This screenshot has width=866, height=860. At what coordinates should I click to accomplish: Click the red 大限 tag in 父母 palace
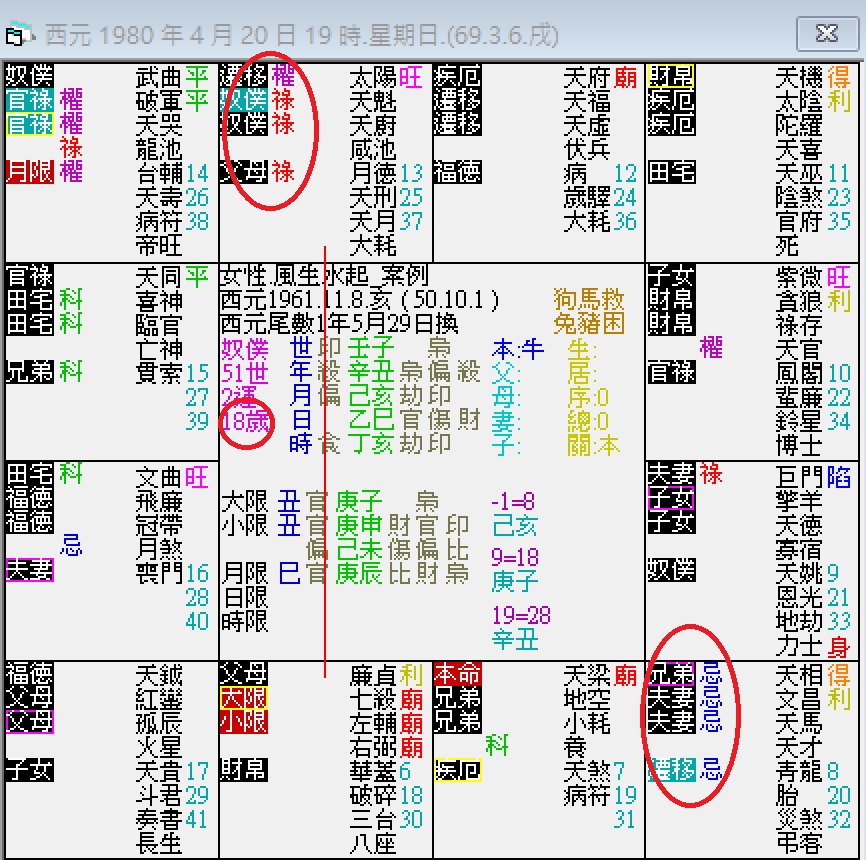243,697
